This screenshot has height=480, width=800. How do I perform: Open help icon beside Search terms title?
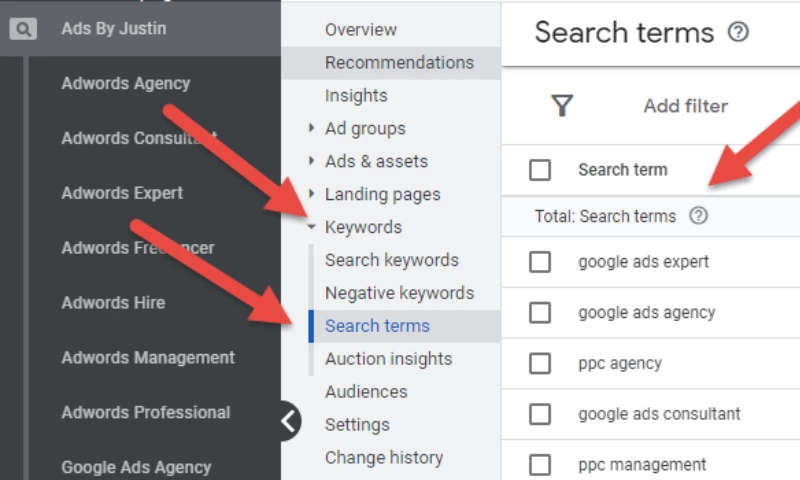[738, 32]
